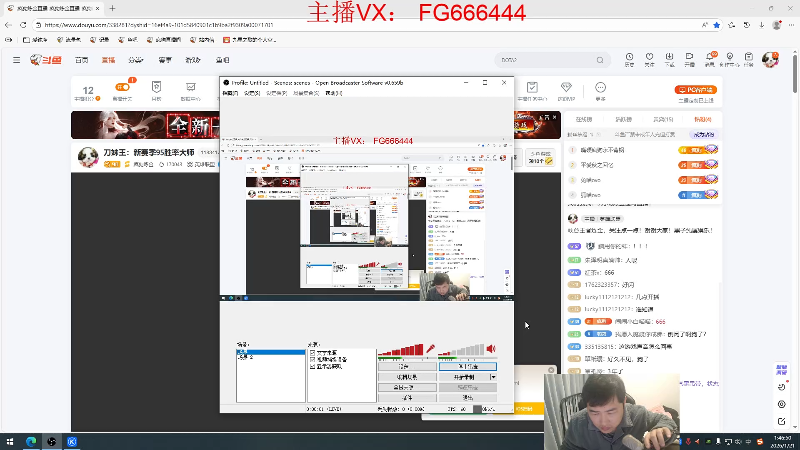
Task: Open the watch history clock icon
Action: click(629, 57)
